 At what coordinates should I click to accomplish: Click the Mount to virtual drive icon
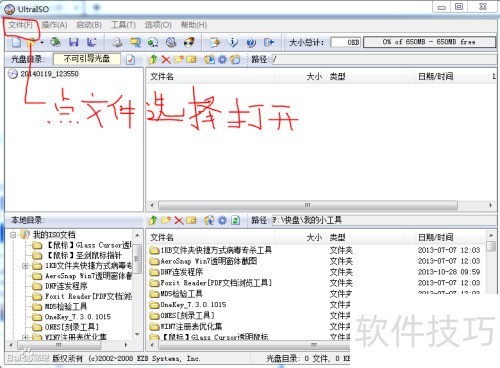pos(171,42)
